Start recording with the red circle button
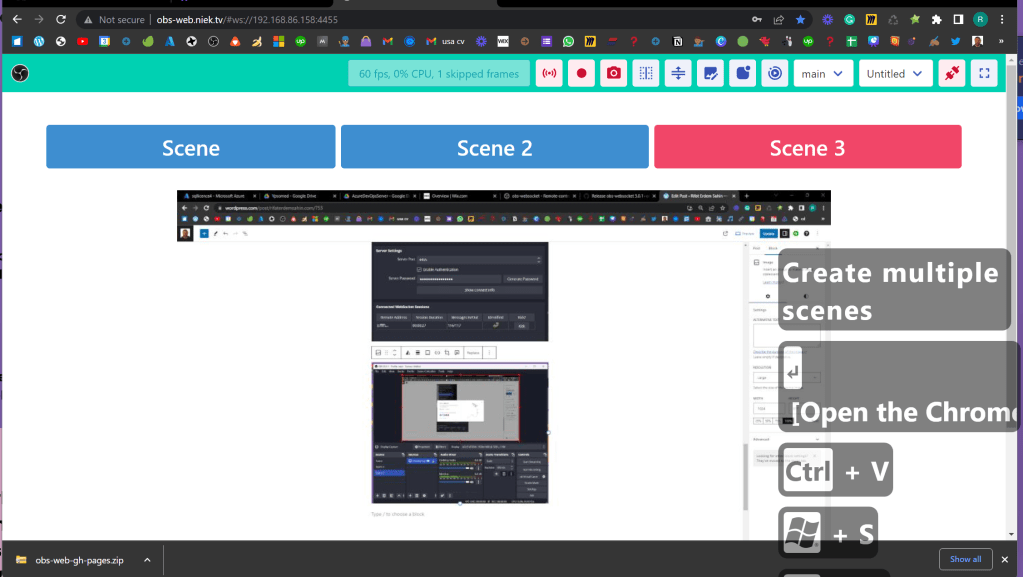 [581, 74]
